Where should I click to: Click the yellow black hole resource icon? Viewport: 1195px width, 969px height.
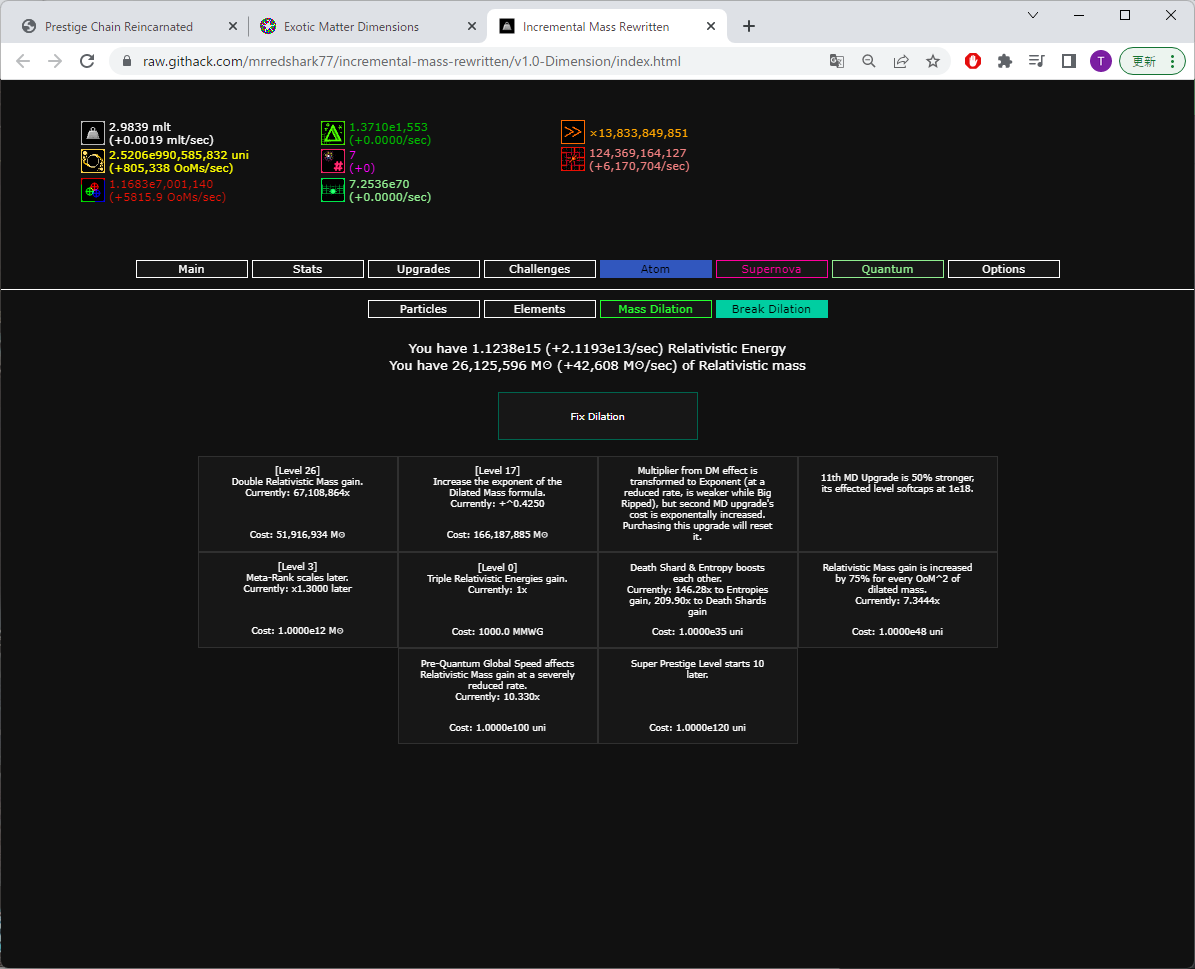tap(93, 161)
